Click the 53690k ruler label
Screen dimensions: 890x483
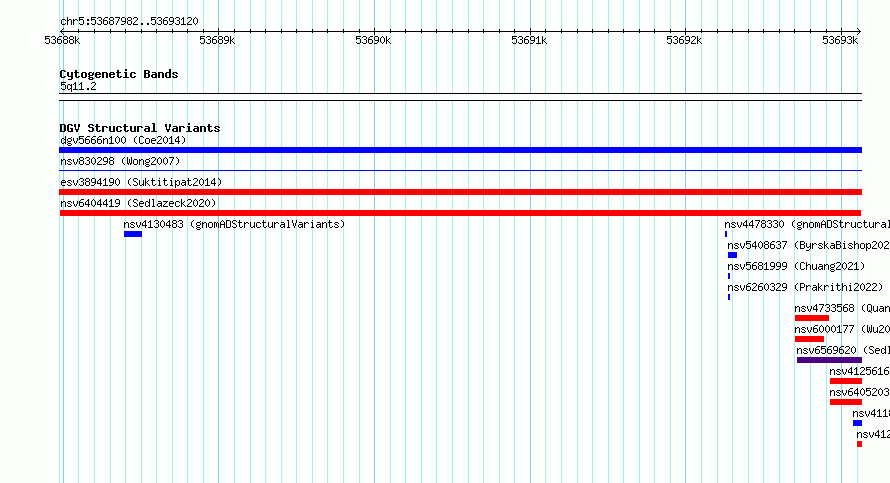click(373, 40)
